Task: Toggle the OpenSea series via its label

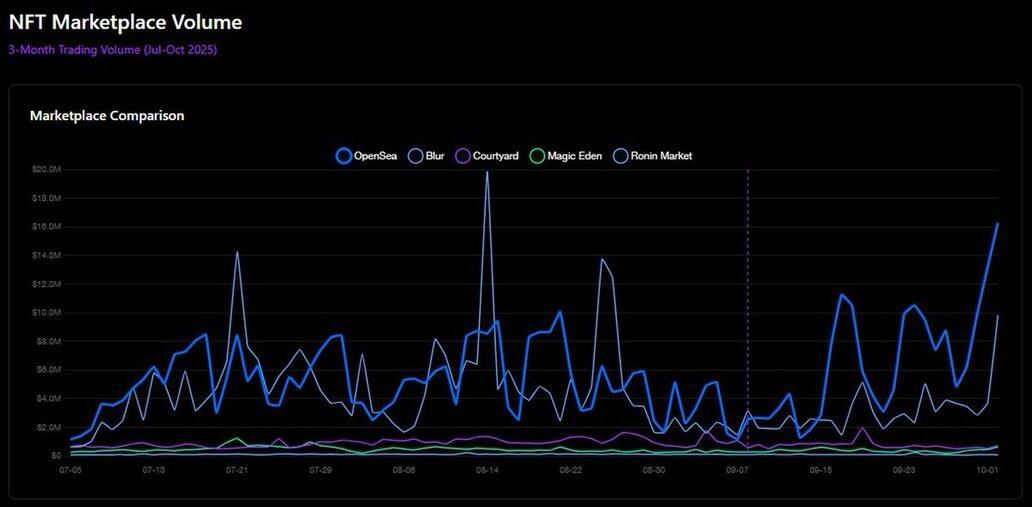Action: pyautogui.click(x=377, y=156)
